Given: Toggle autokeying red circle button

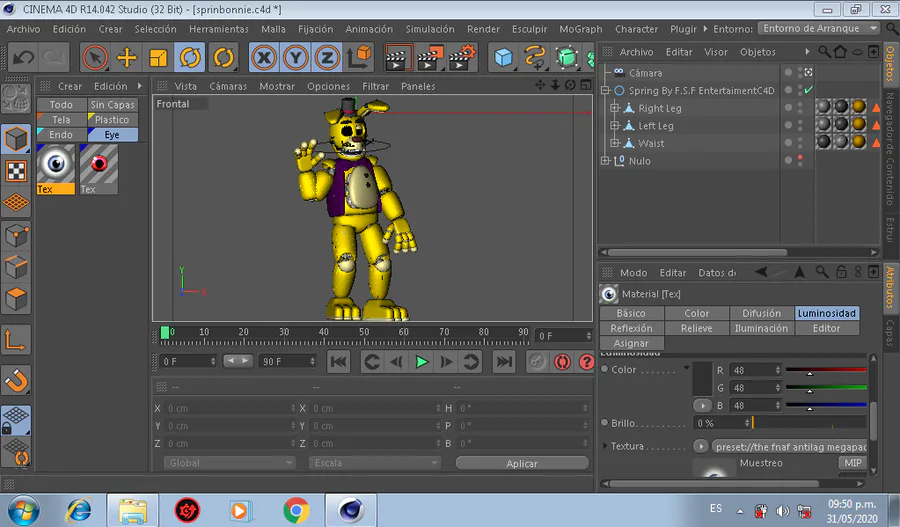Looking at the screenshot, I should tap(562, 362).
